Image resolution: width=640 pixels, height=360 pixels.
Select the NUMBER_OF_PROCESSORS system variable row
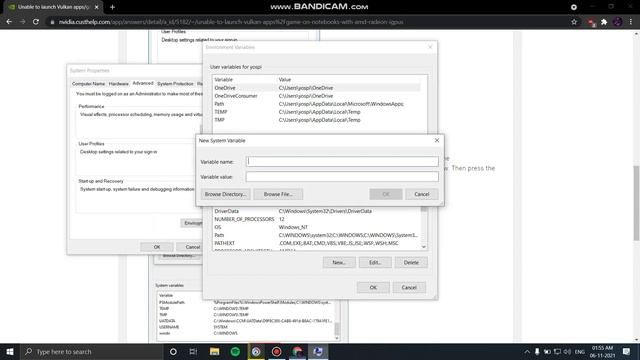tap(316, 219)
